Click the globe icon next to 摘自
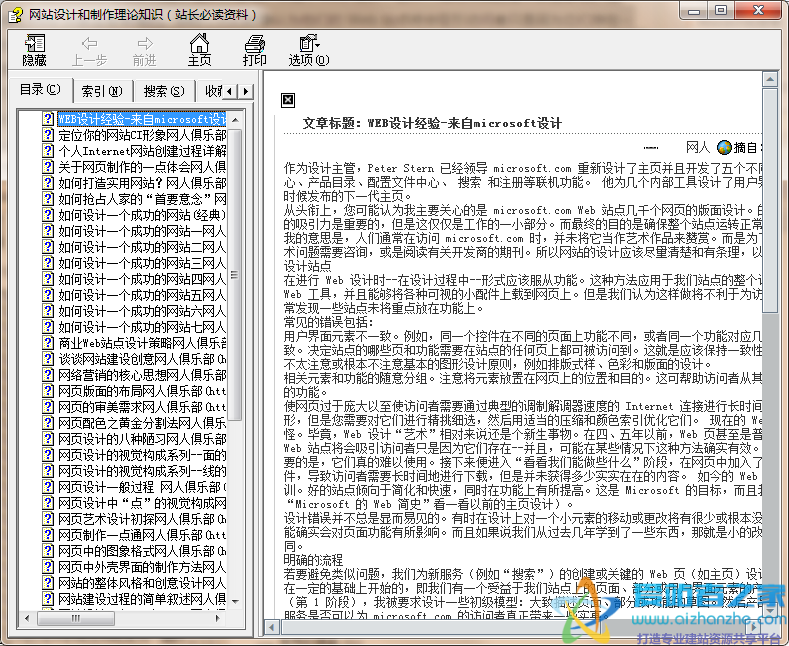 tap(724, 147)
